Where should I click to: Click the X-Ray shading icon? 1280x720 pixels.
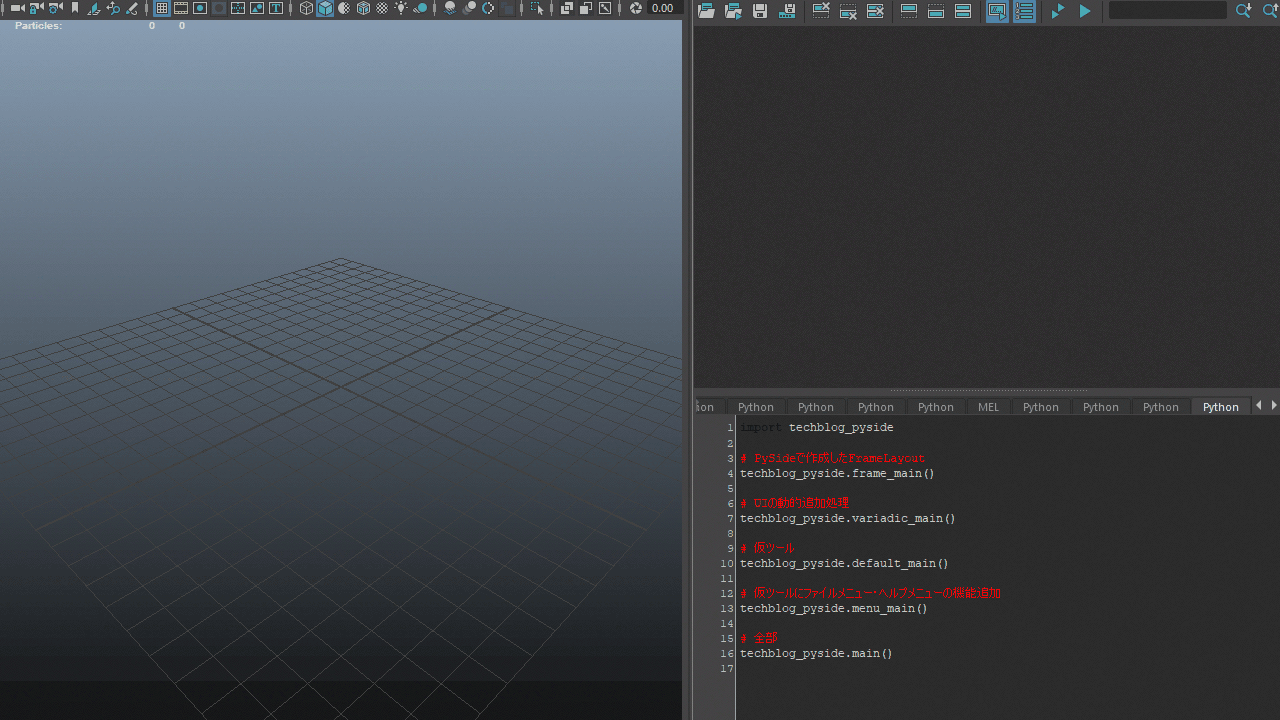click(567, 8)
